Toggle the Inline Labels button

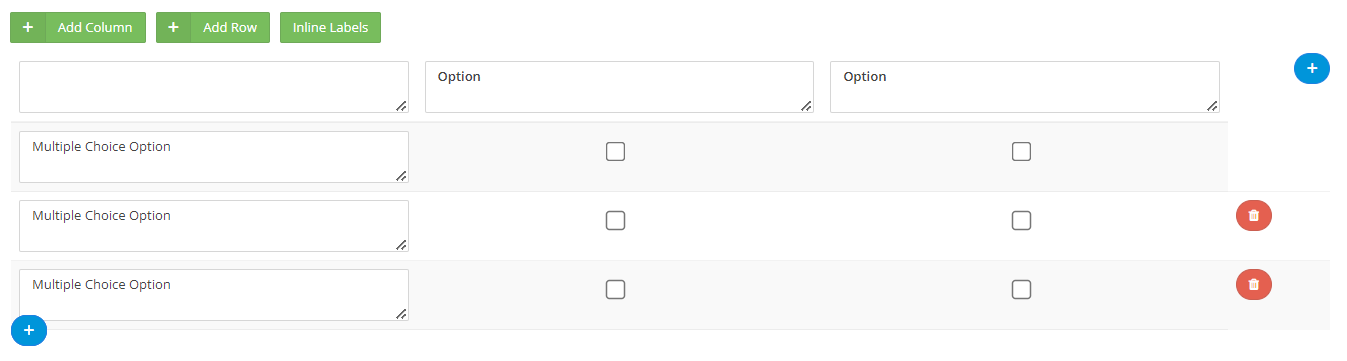click(x=330, y=27)
